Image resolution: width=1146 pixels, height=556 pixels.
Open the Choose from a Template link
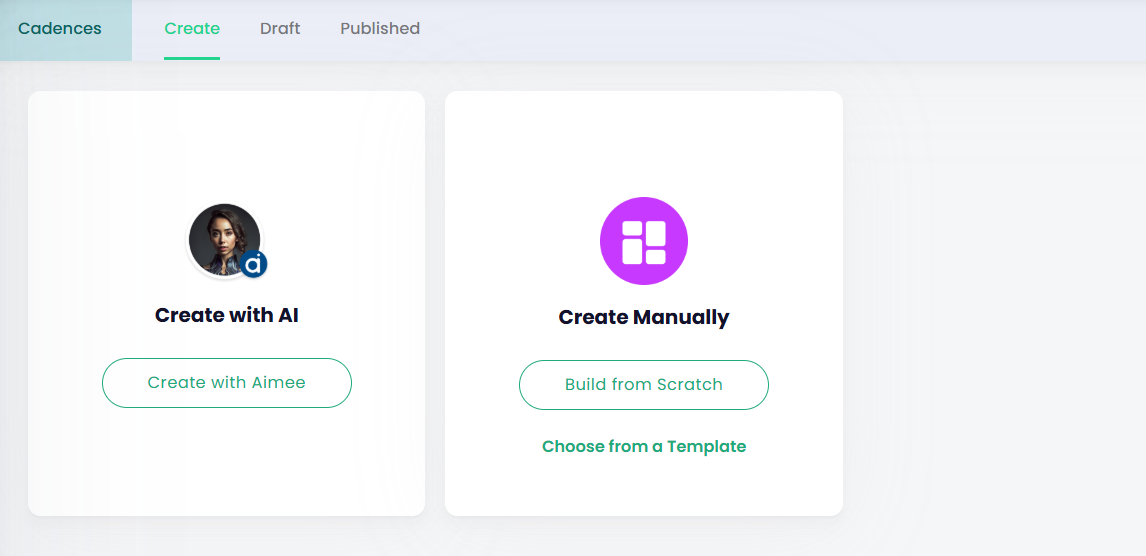point(644,446)
